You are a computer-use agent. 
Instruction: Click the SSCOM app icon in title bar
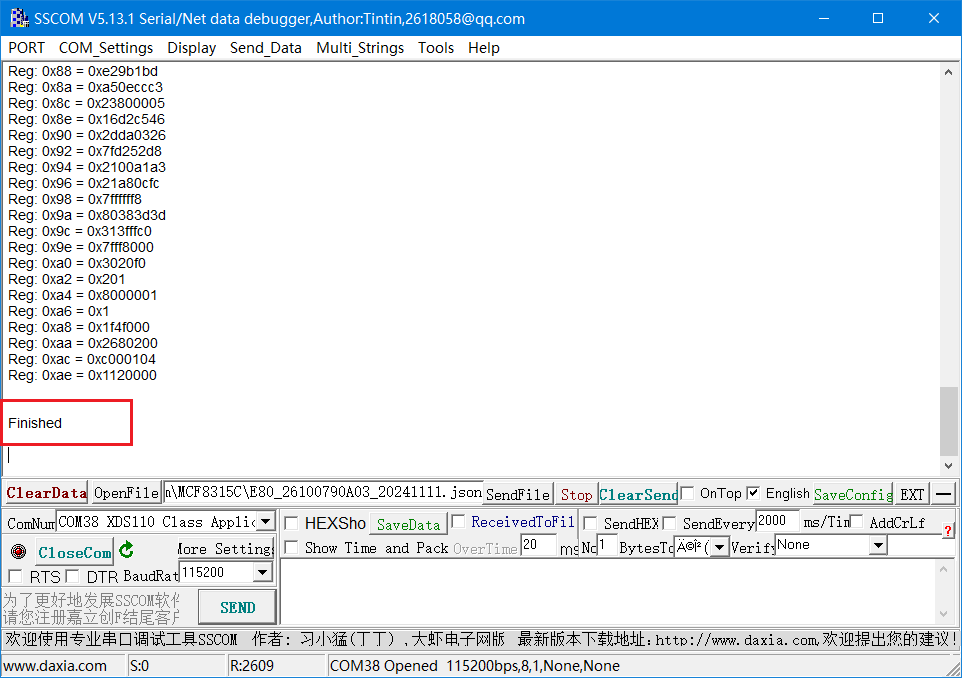click(x=18, y=18)
